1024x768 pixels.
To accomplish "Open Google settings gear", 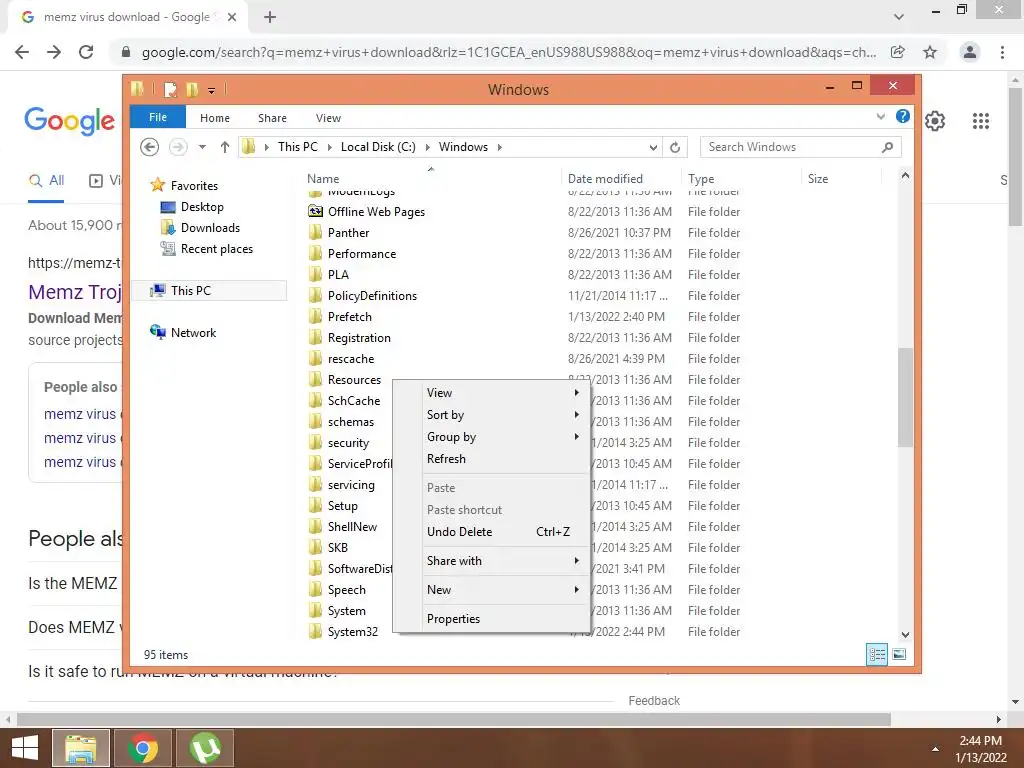I will [x=935, y=121].
